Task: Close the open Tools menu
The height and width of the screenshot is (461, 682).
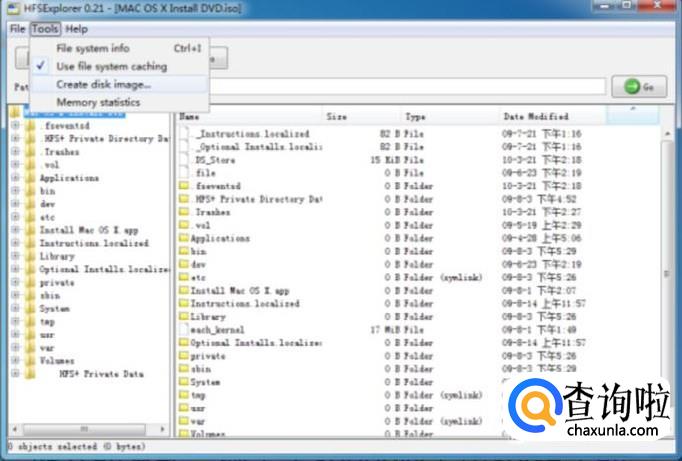Action: point(45,29)
